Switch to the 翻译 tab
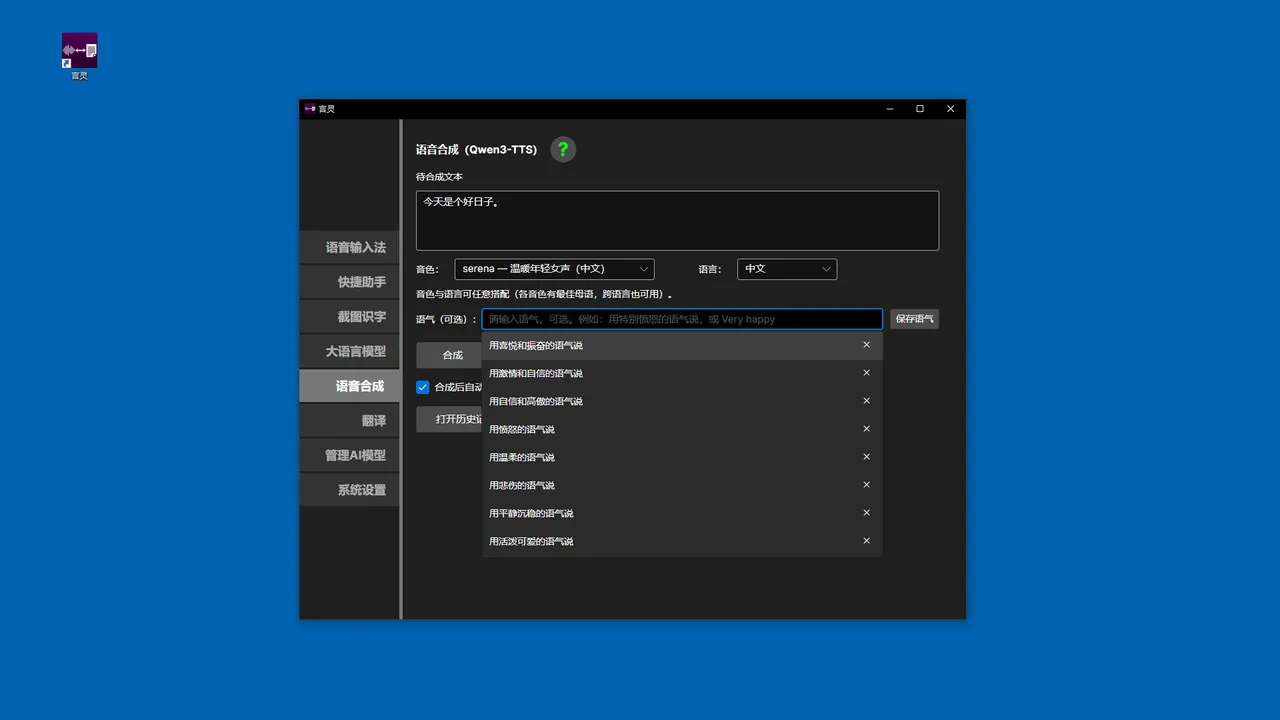Viewport: 1280px width, 720px height. tap(349, 421)
